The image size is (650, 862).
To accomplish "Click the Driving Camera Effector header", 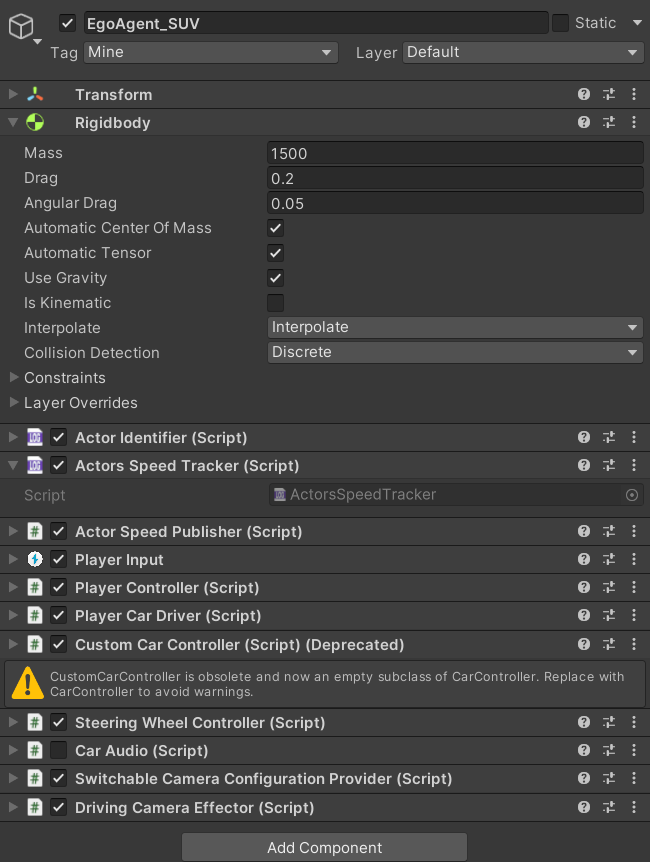I will click(x=325, y=807).
